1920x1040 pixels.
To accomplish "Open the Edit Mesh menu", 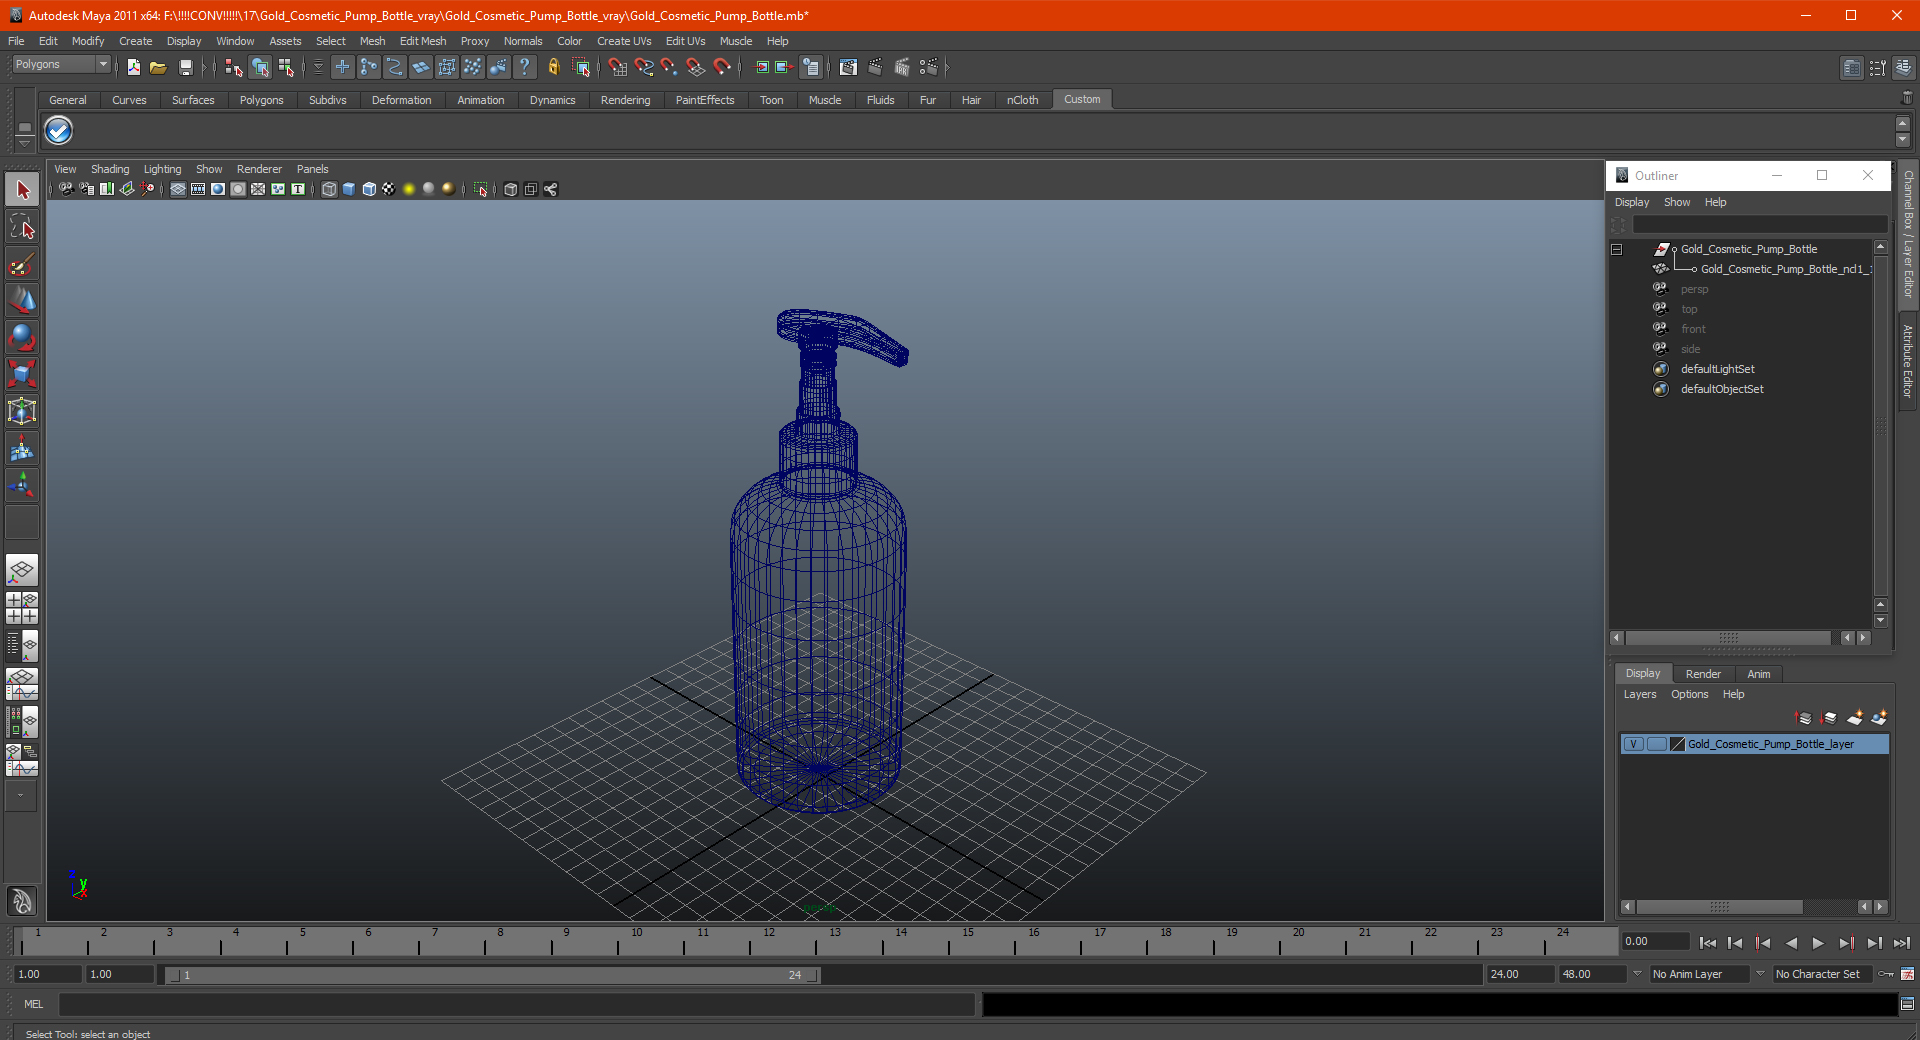I will tap(423, 41).
